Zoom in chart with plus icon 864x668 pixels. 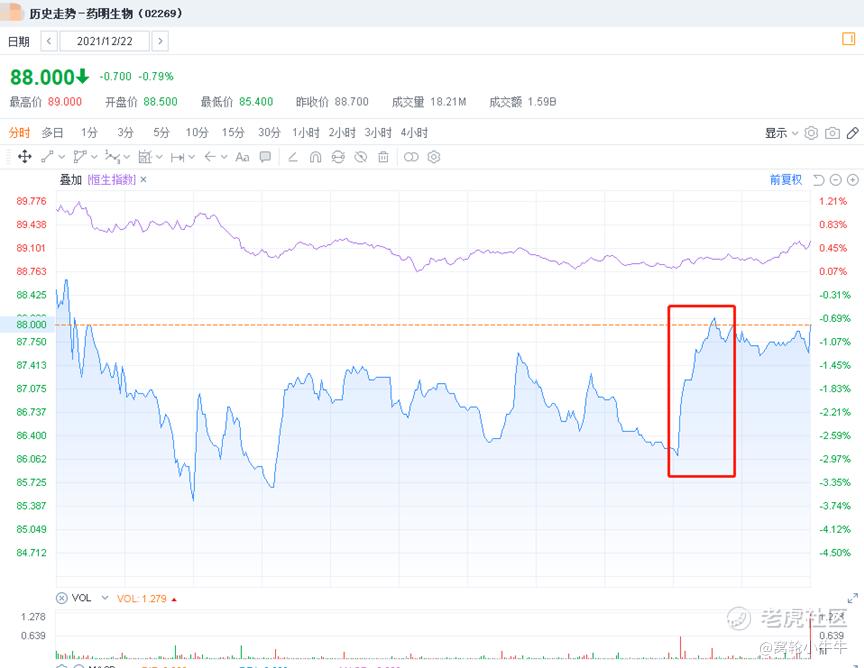click(853, 180)
